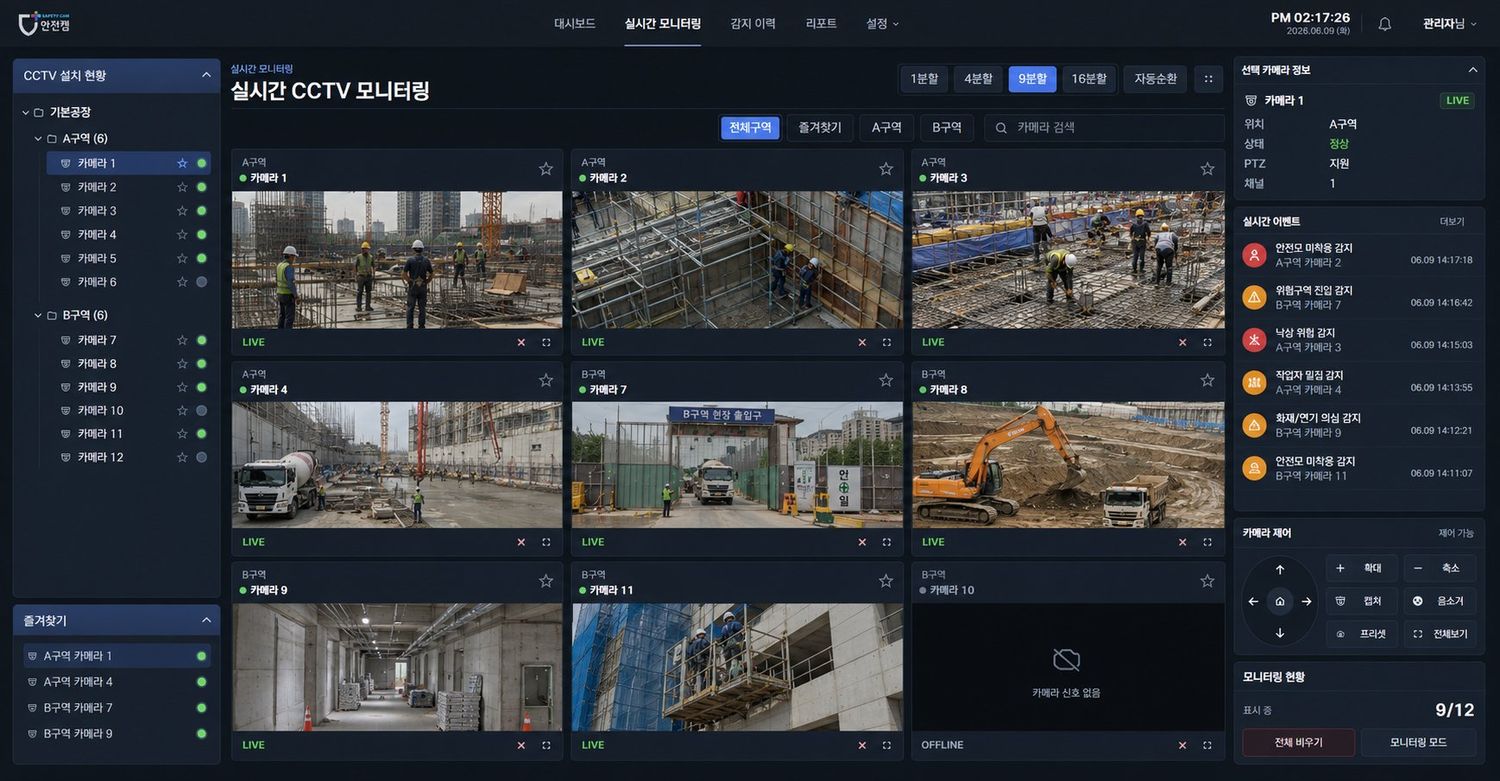The height and width of the screenshot is (781, 1500).
Task: Open the notification bell
Action: coord(1384,24)
